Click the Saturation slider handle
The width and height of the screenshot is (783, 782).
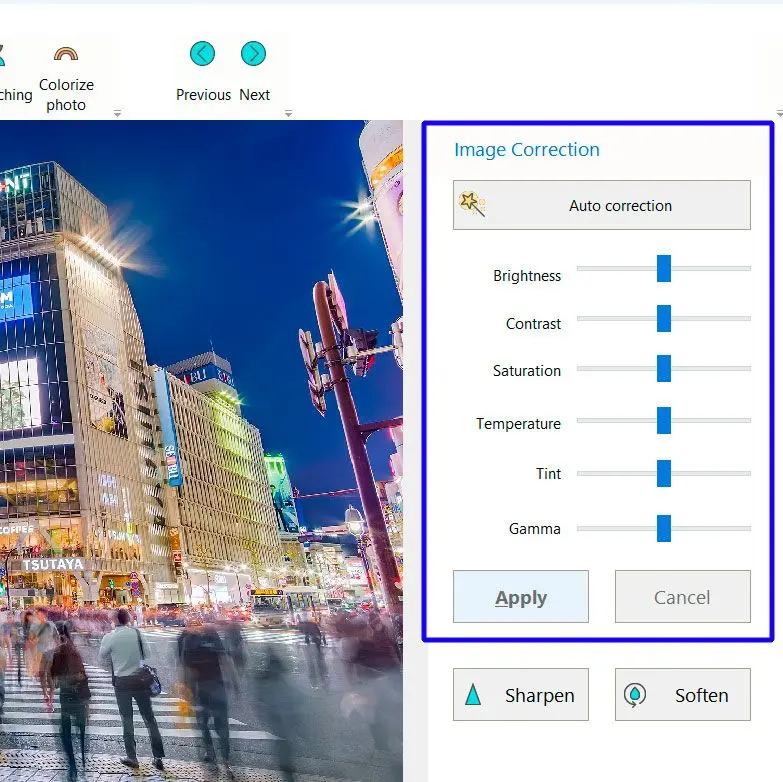click(663, 368)
